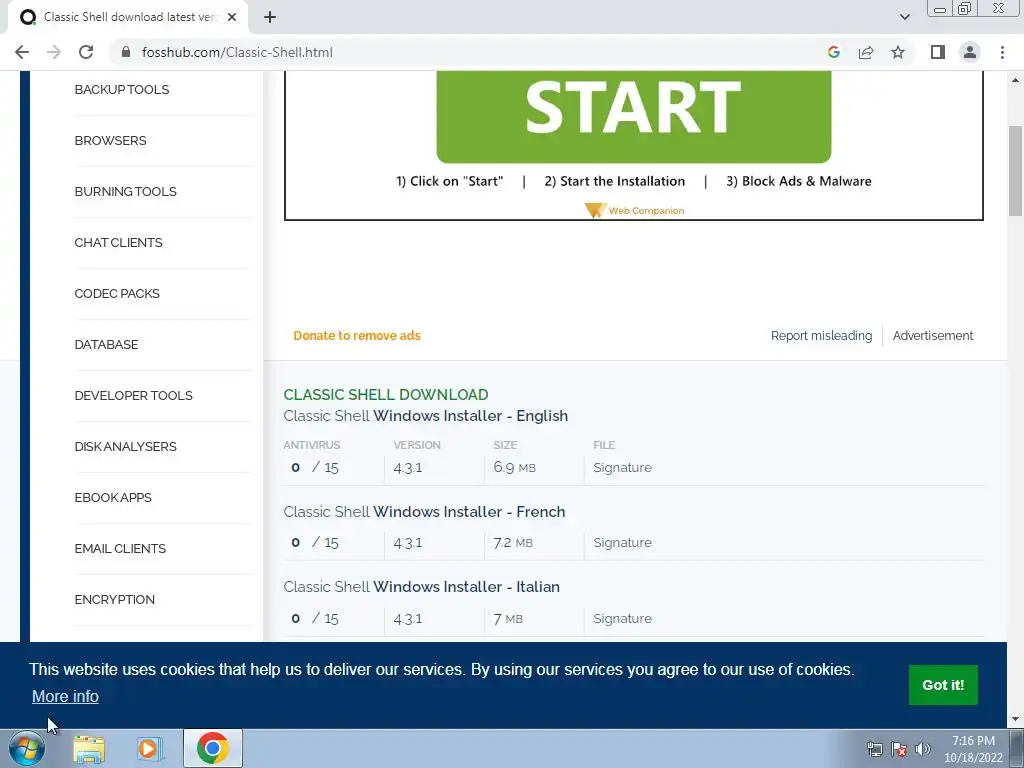Click the network tray icon

(x=874, y=749)
